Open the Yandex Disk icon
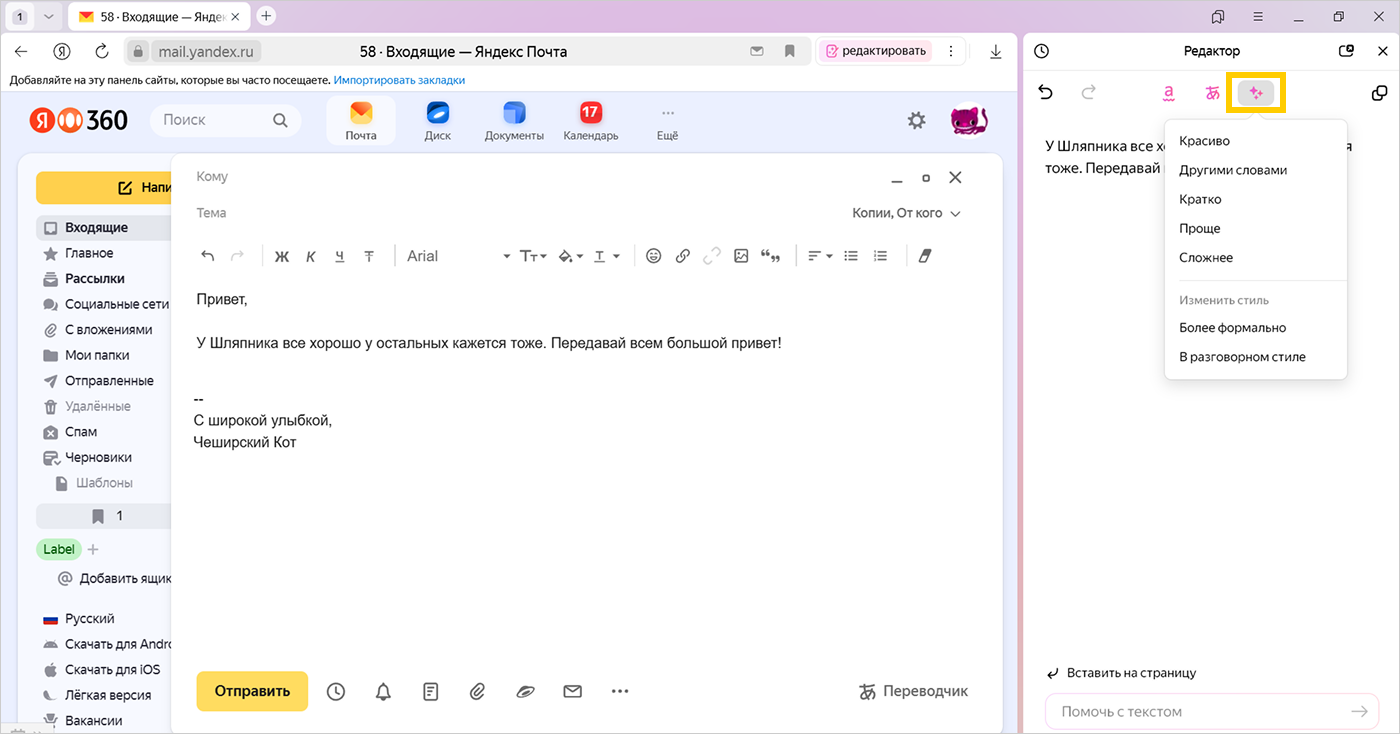Screen dimensions: 1400x734 tap(437, 121)
